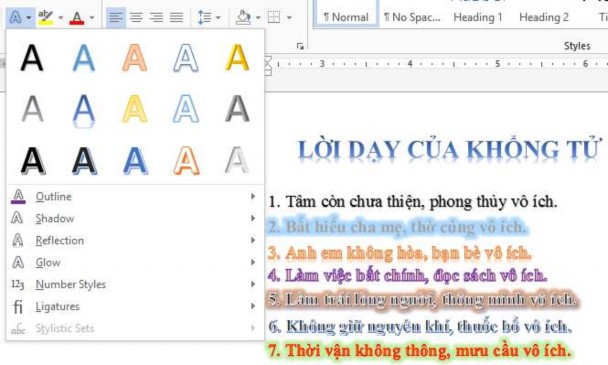Click line 6 Không giữ nguyên khí
The height and width of the screenshot is (365, 608).
(x=420, y=327)
